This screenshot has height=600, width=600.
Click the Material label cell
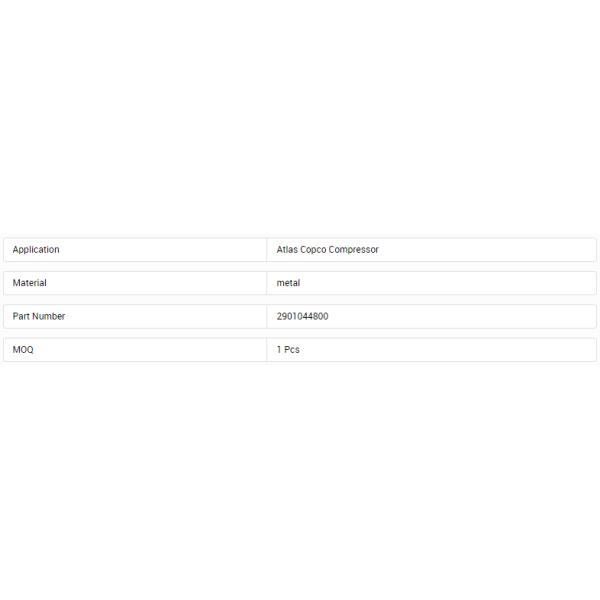click(30, 283)
